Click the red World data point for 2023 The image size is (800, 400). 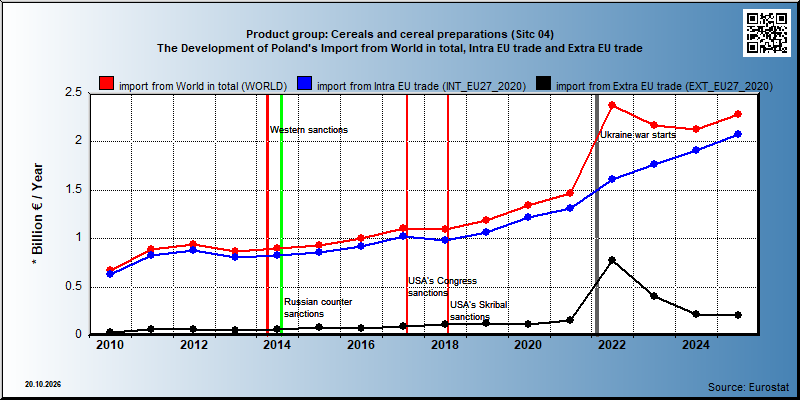pyautogui.click(x=654, y=125)
